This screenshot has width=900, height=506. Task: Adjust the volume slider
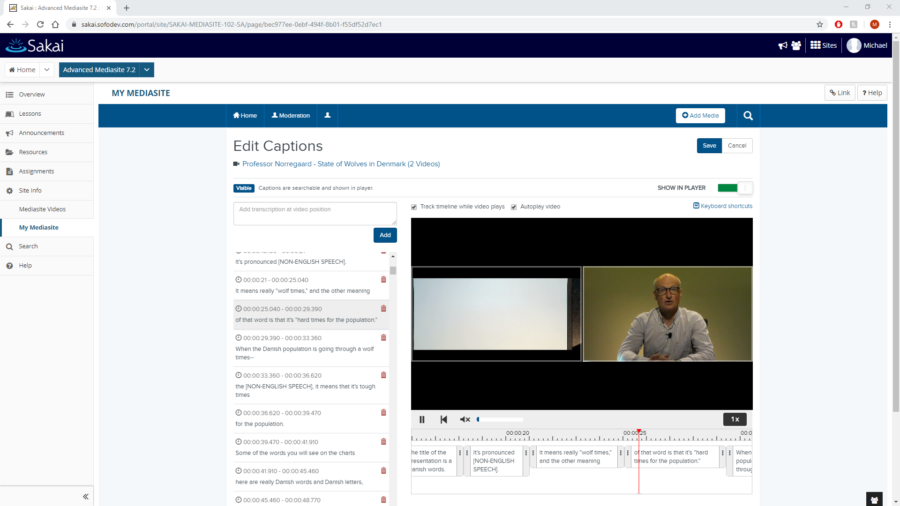(500, 419)
